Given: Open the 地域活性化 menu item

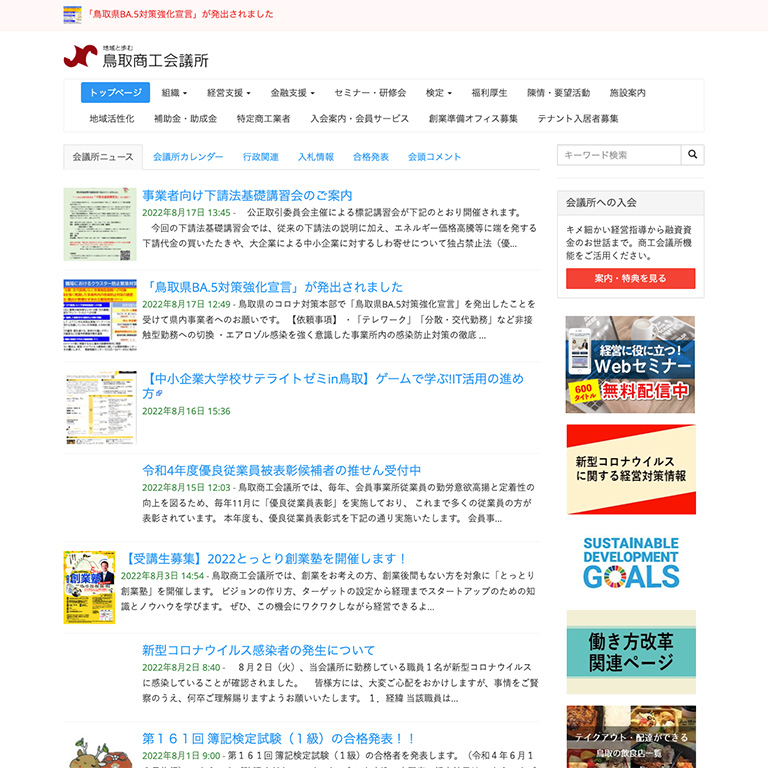Looking at the screenshot, I should click(112, 119).
